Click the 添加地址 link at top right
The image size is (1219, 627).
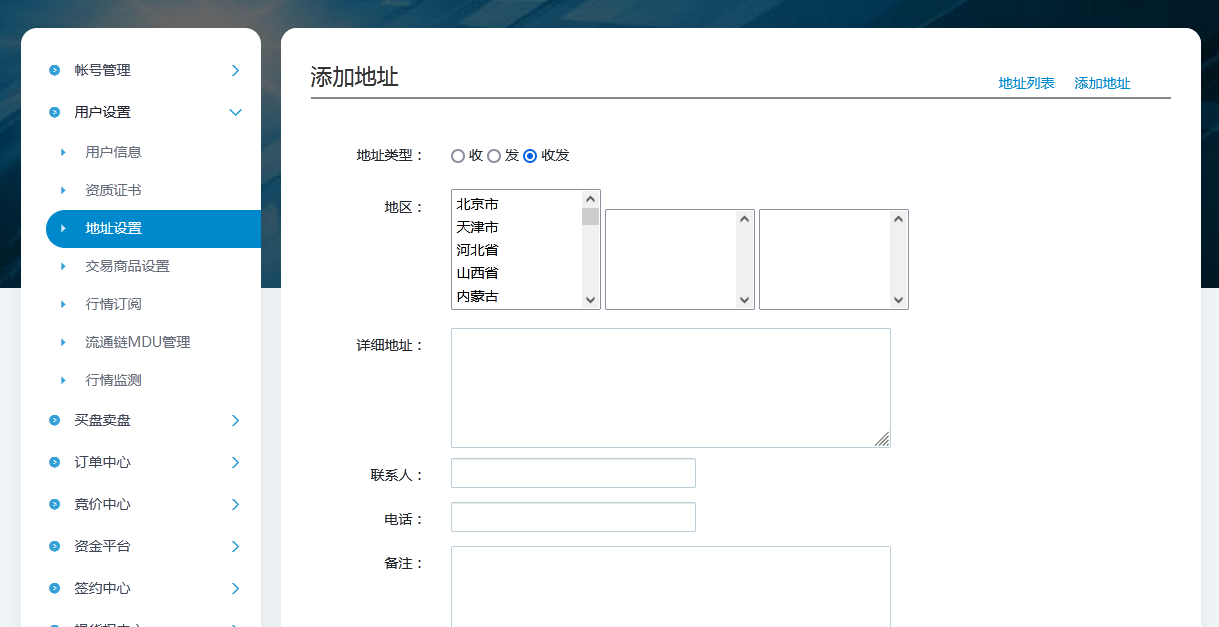tap(1102, 83)
